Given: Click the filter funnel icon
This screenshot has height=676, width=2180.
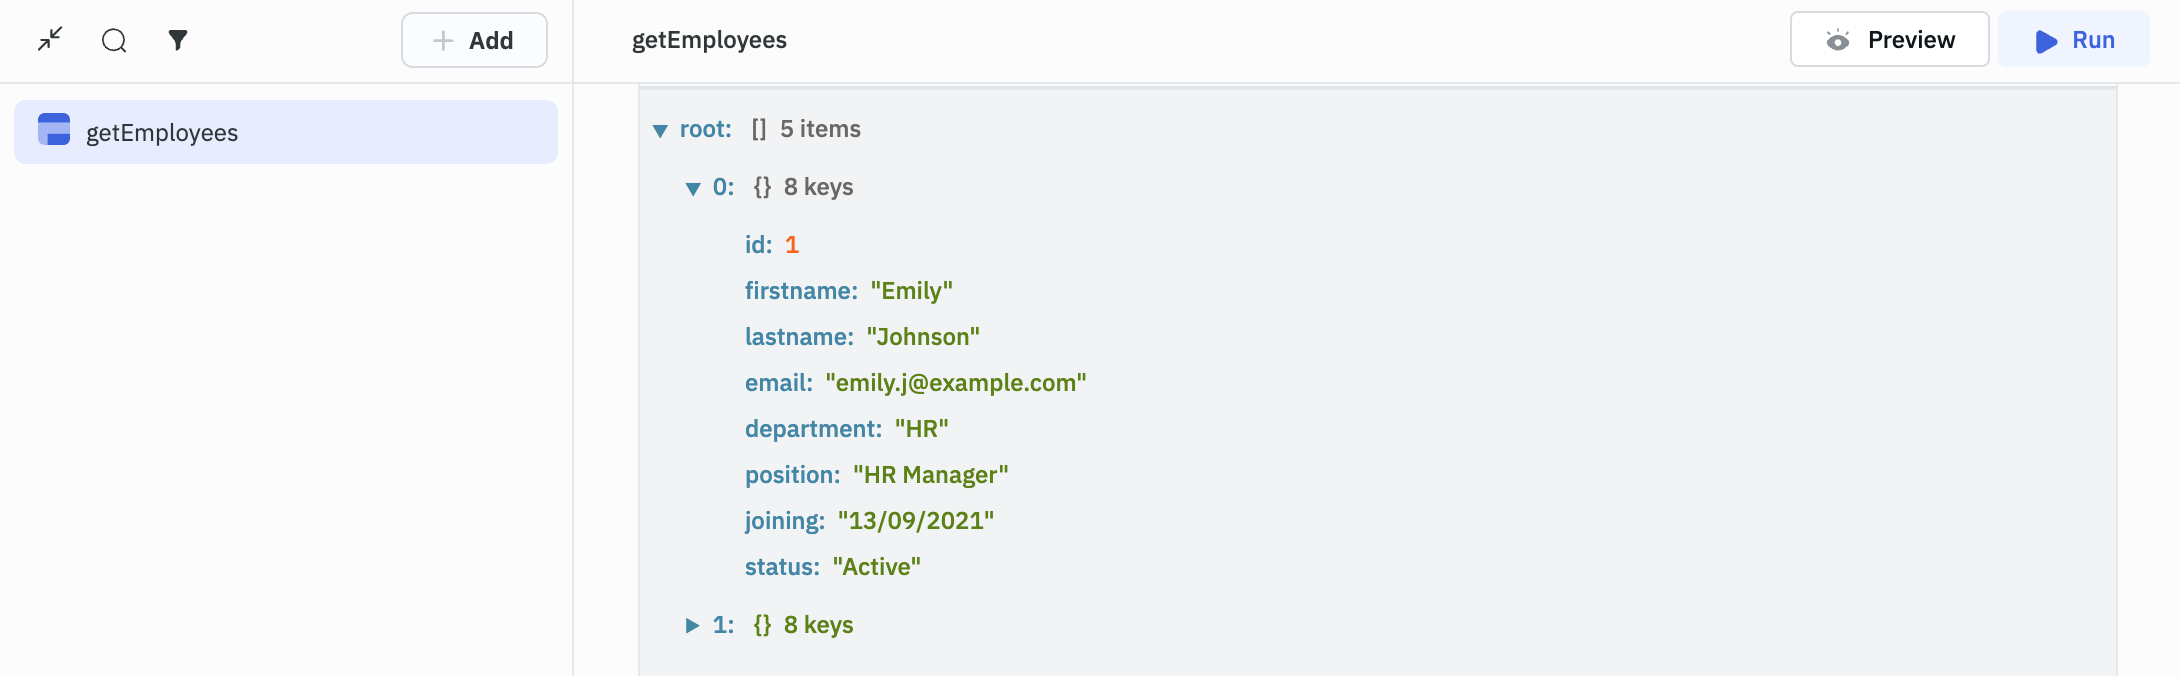Looking at the screenshot, I should 178,40.
